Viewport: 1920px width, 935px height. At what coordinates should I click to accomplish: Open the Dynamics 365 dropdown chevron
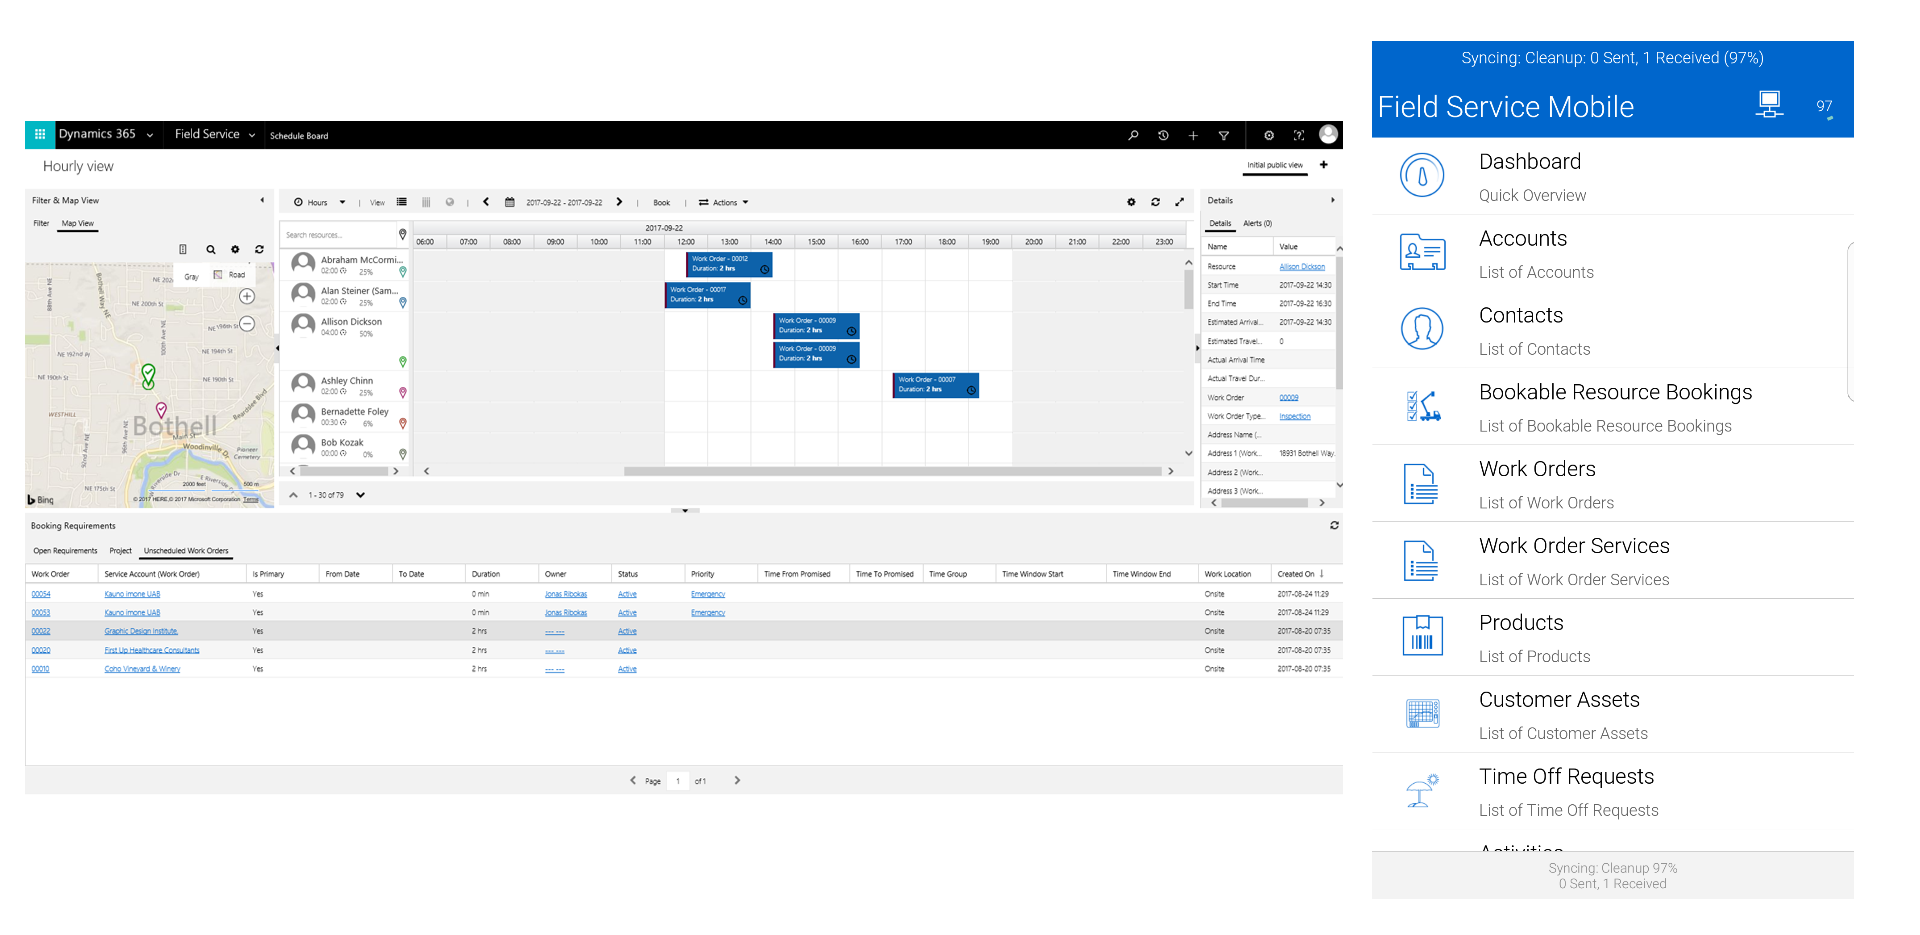pos(150,135)
